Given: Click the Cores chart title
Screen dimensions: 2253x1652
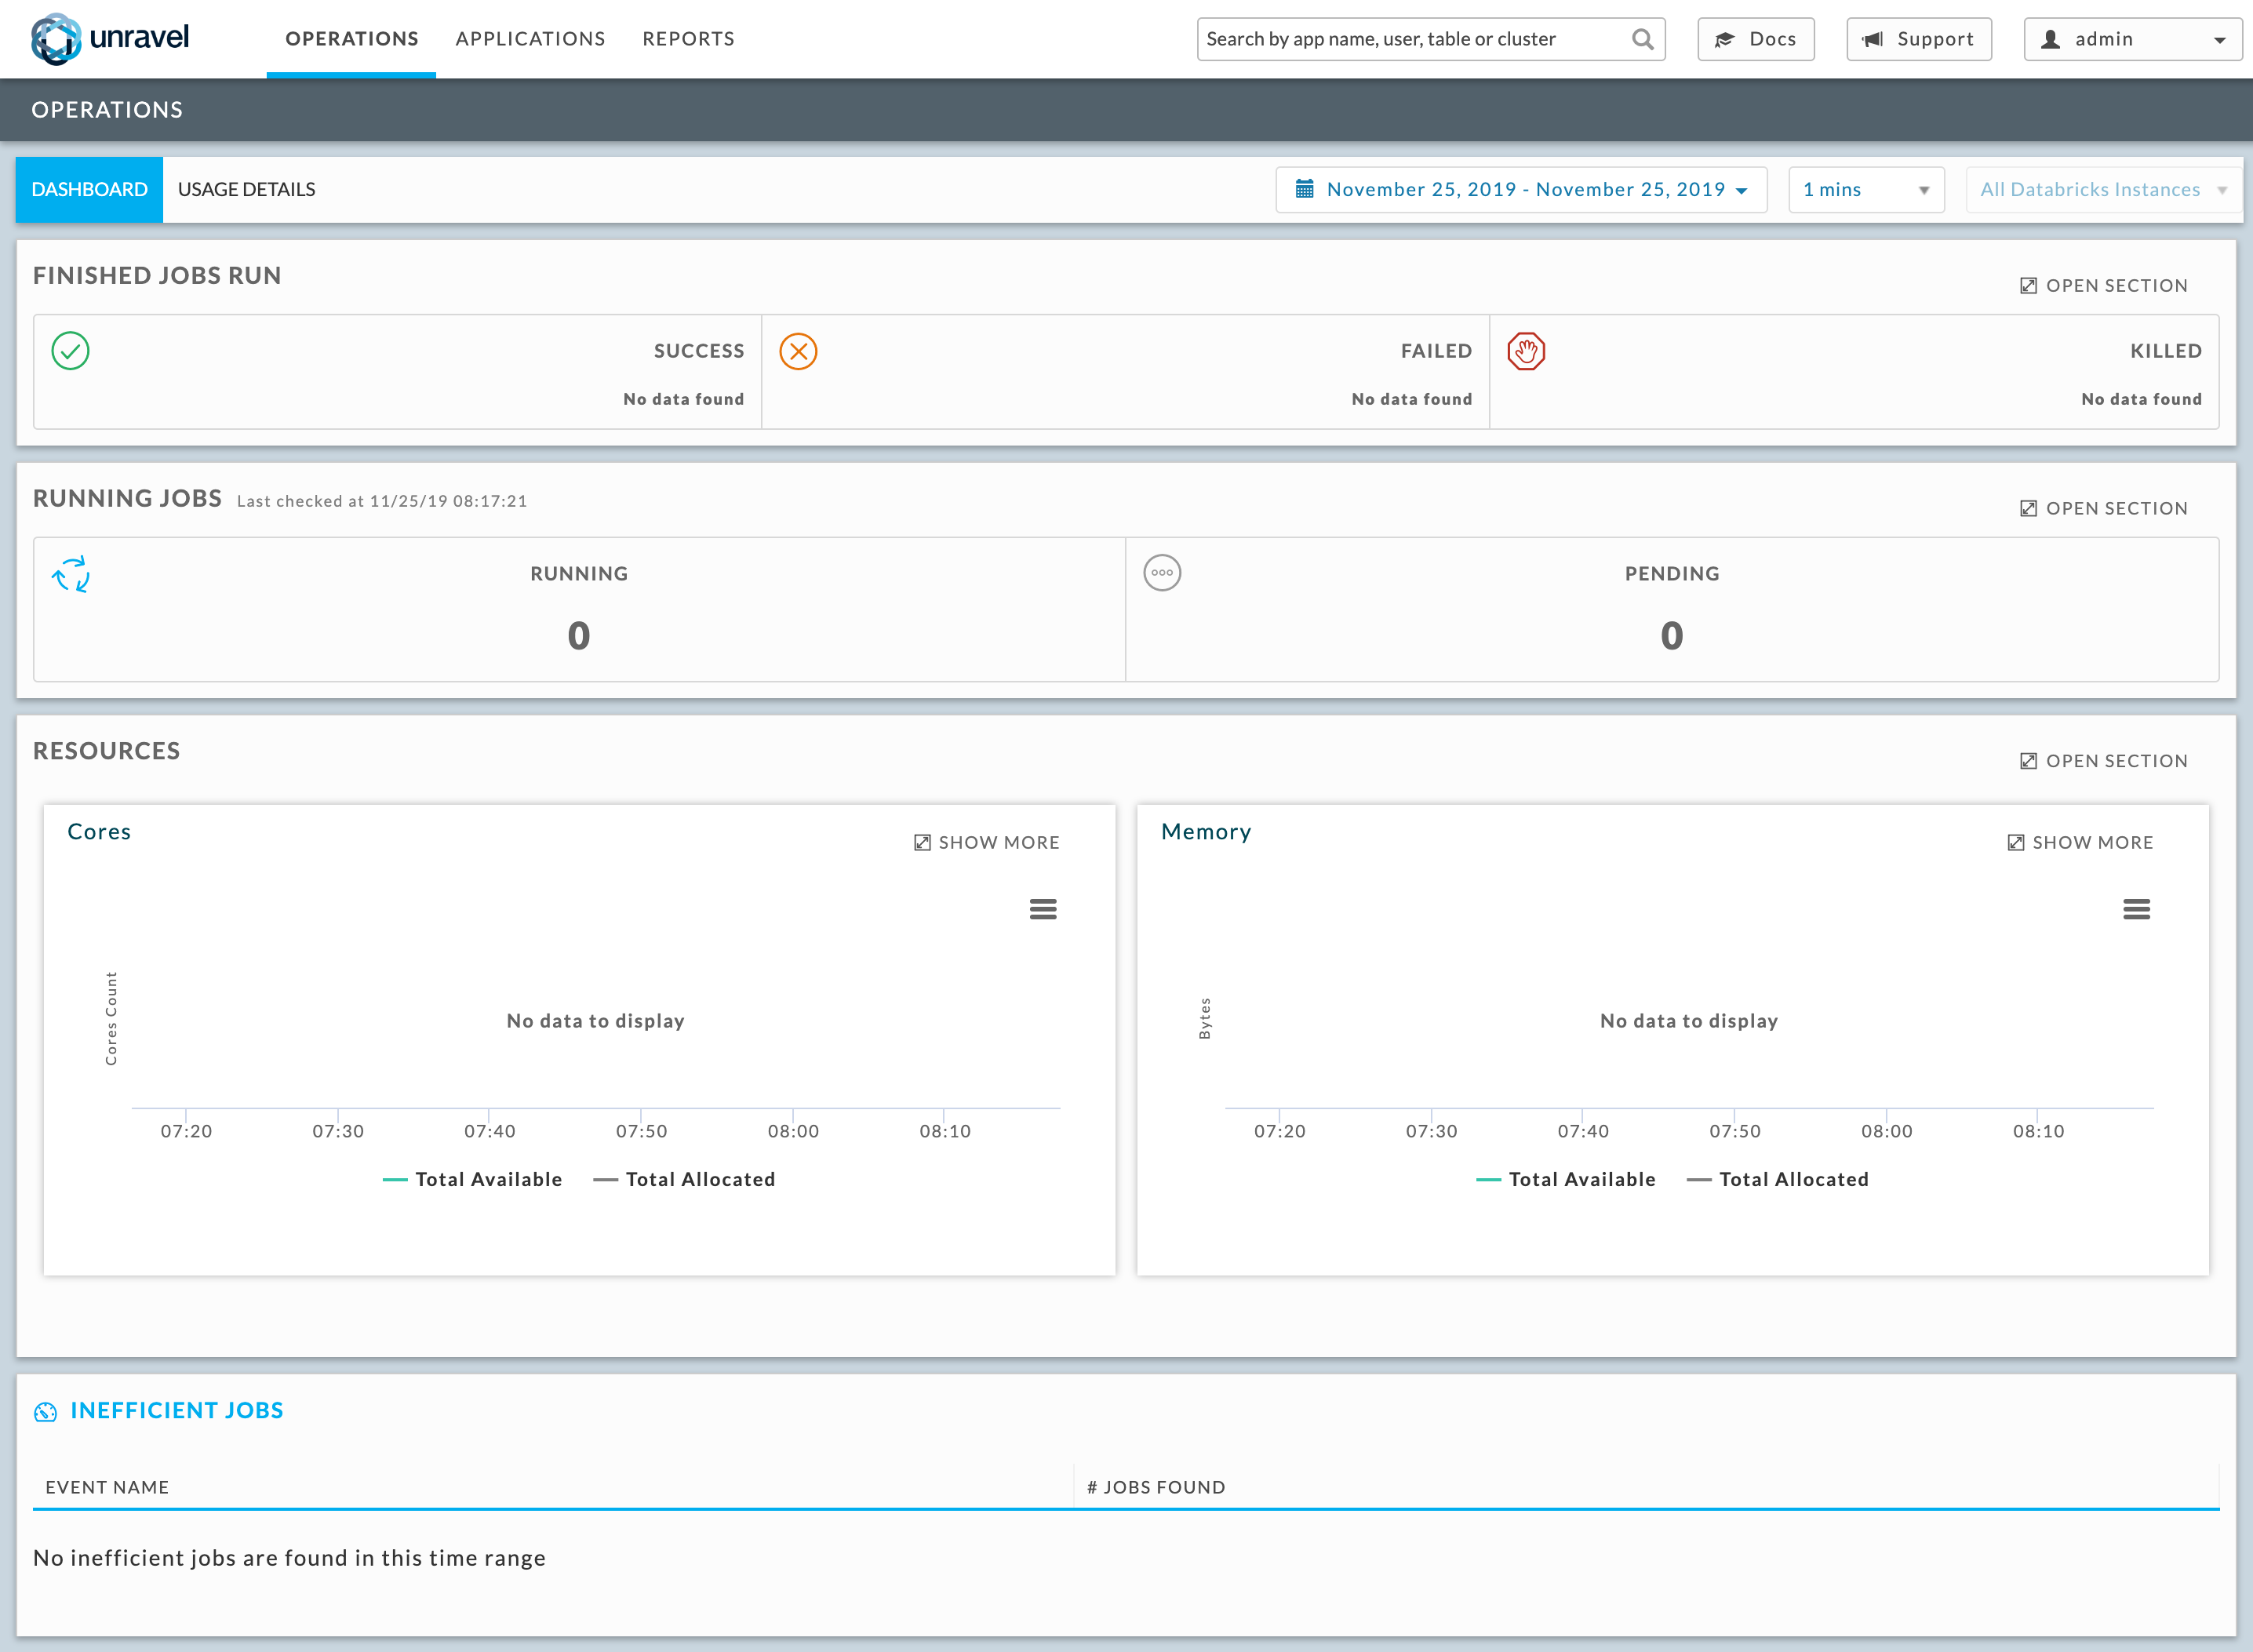Looking at the screenshot, I should [99, 832].
